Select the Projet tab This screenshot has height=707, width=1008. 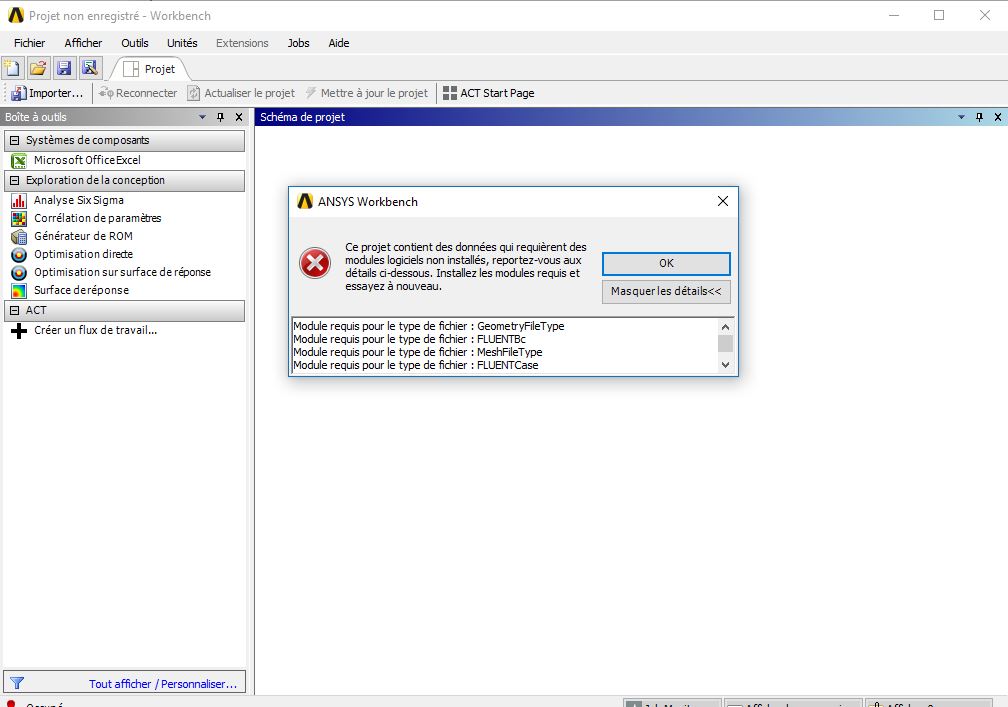click(x=149, y=69)
